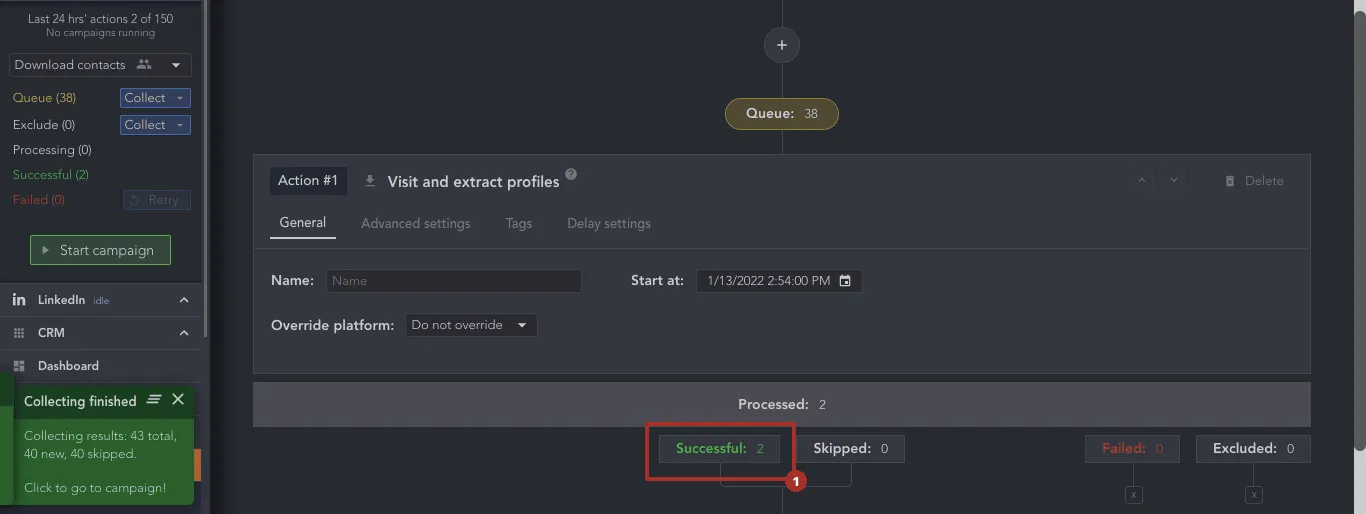Move Action #1 down with the down arrow
This screenshot has width=1366, height=514.
pyautogui.click(x=1174, y=181)
